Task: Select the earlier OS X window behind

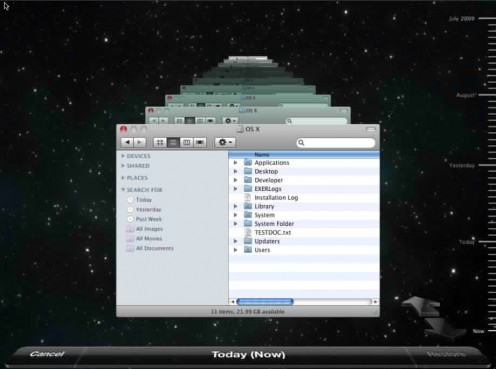Action: point(248,115)
